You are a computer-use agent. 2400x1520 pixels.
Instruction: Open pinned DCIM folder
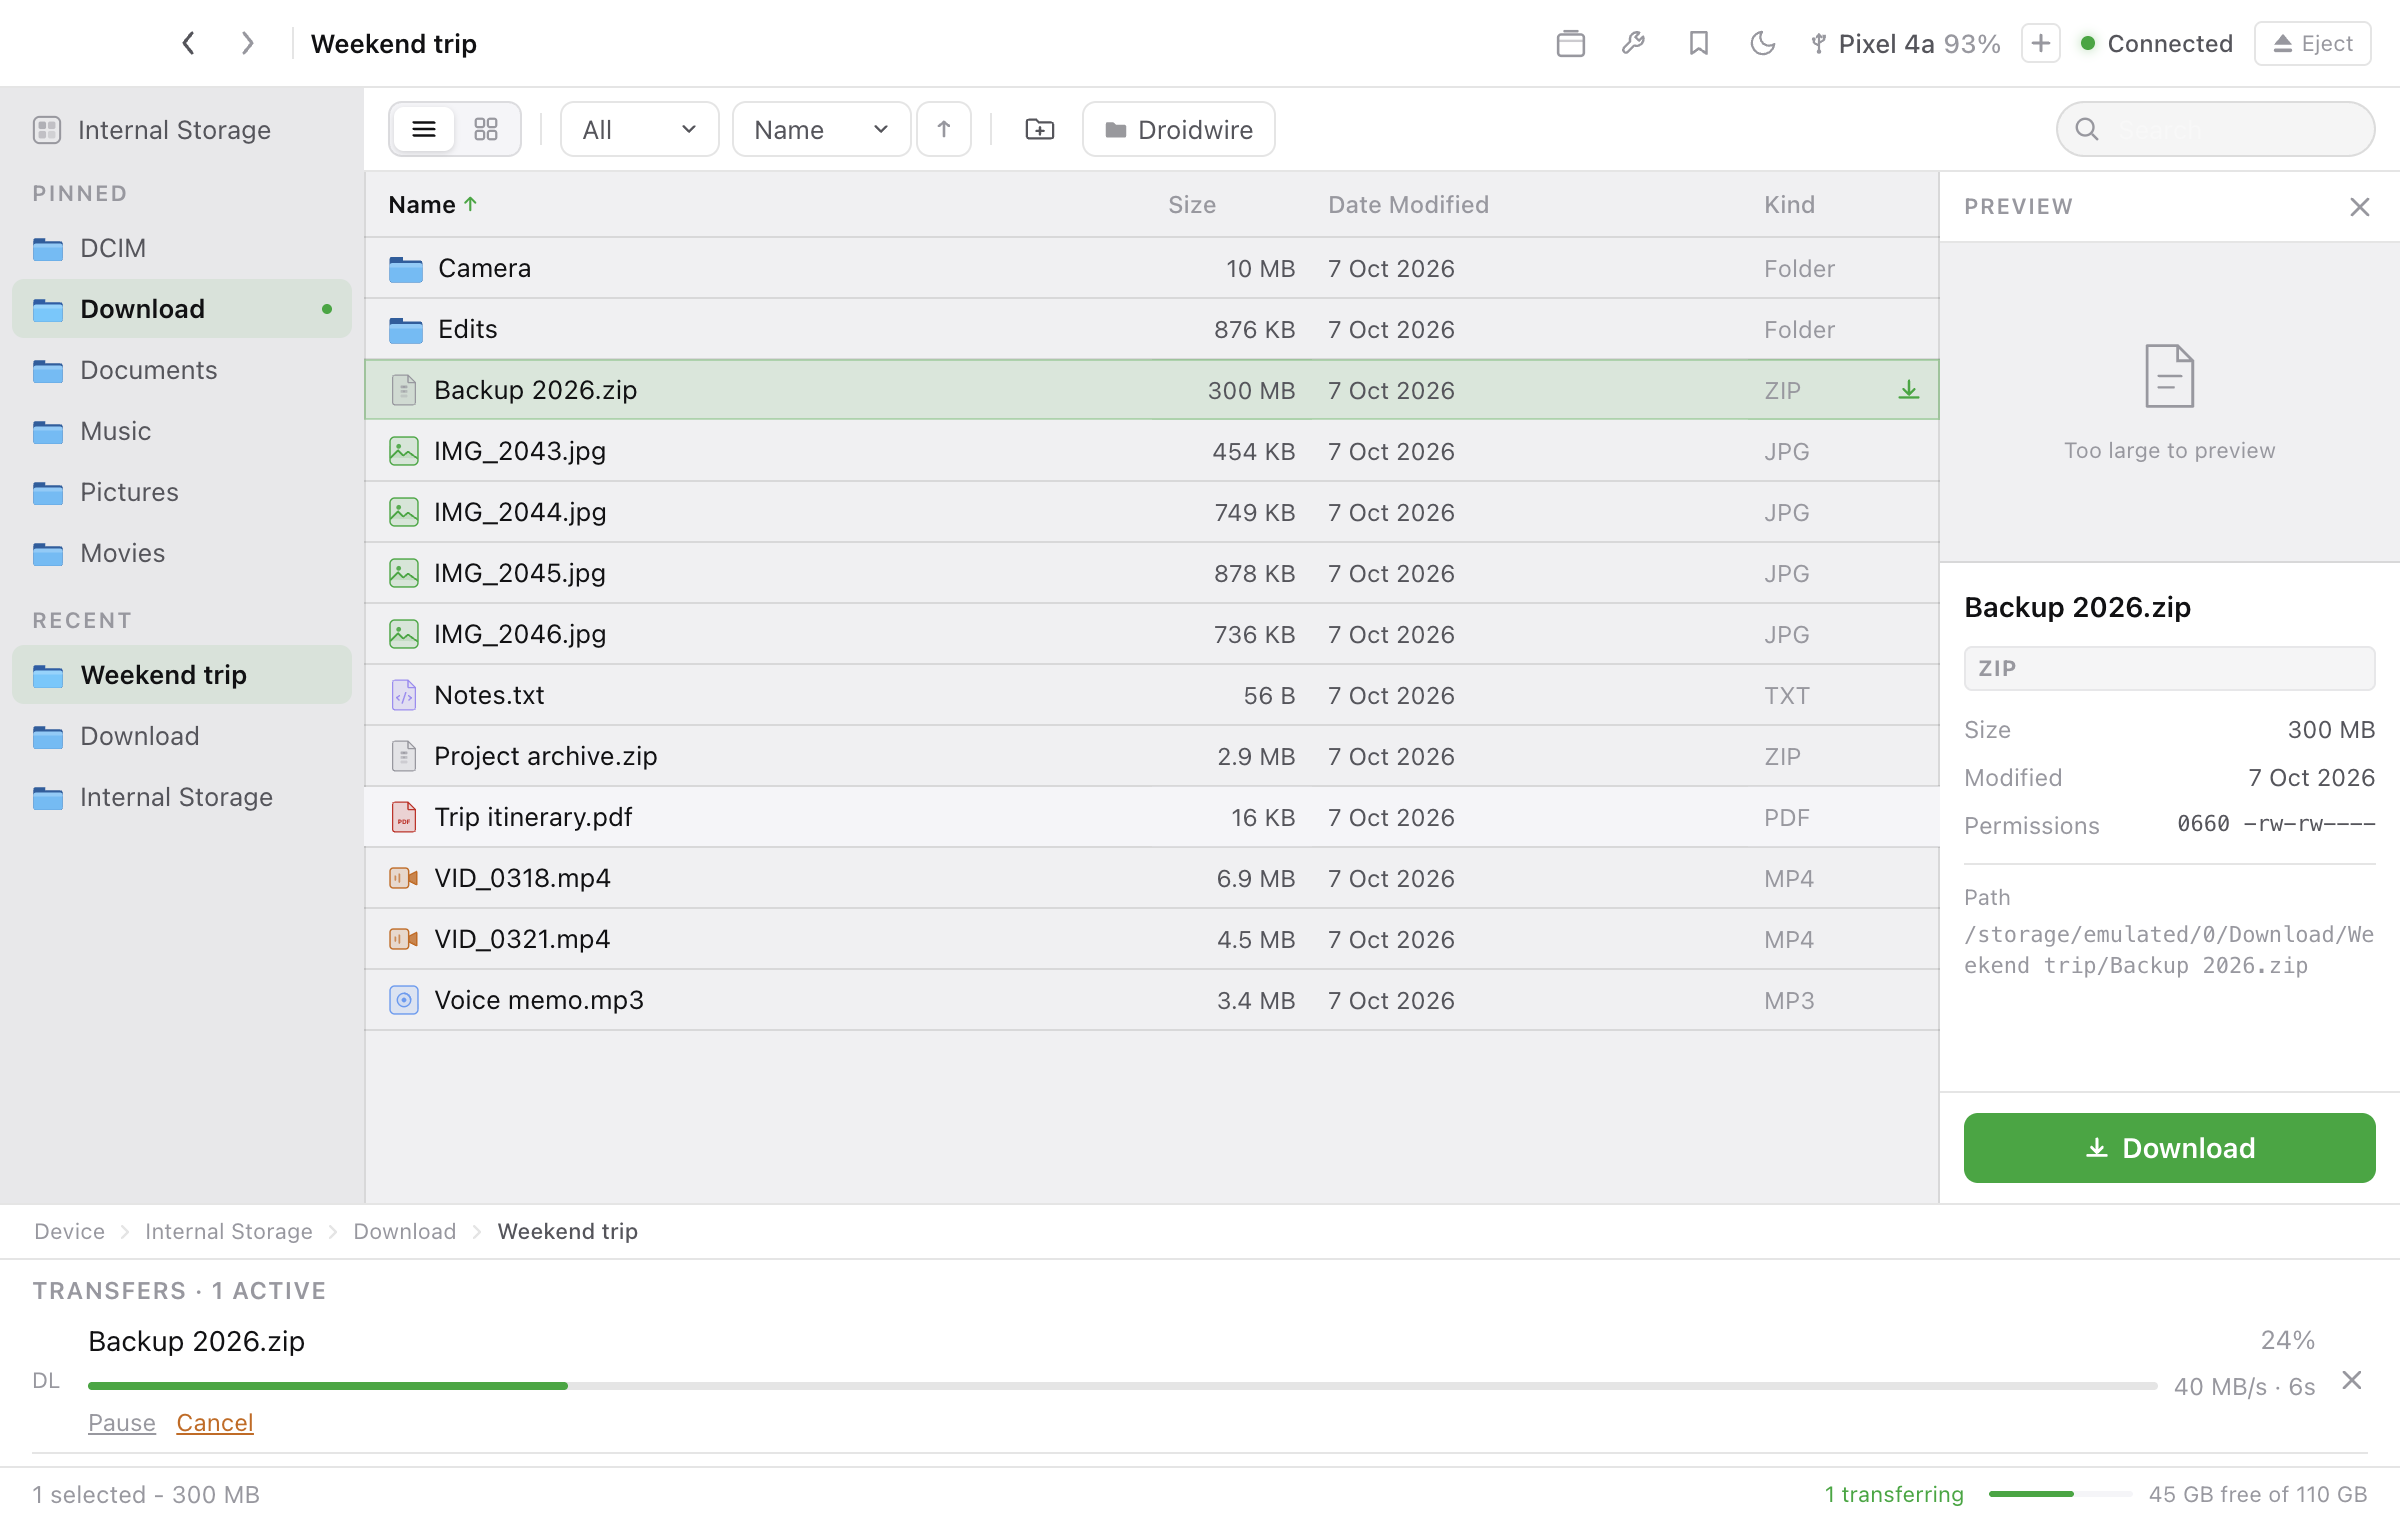click(182, 248)
